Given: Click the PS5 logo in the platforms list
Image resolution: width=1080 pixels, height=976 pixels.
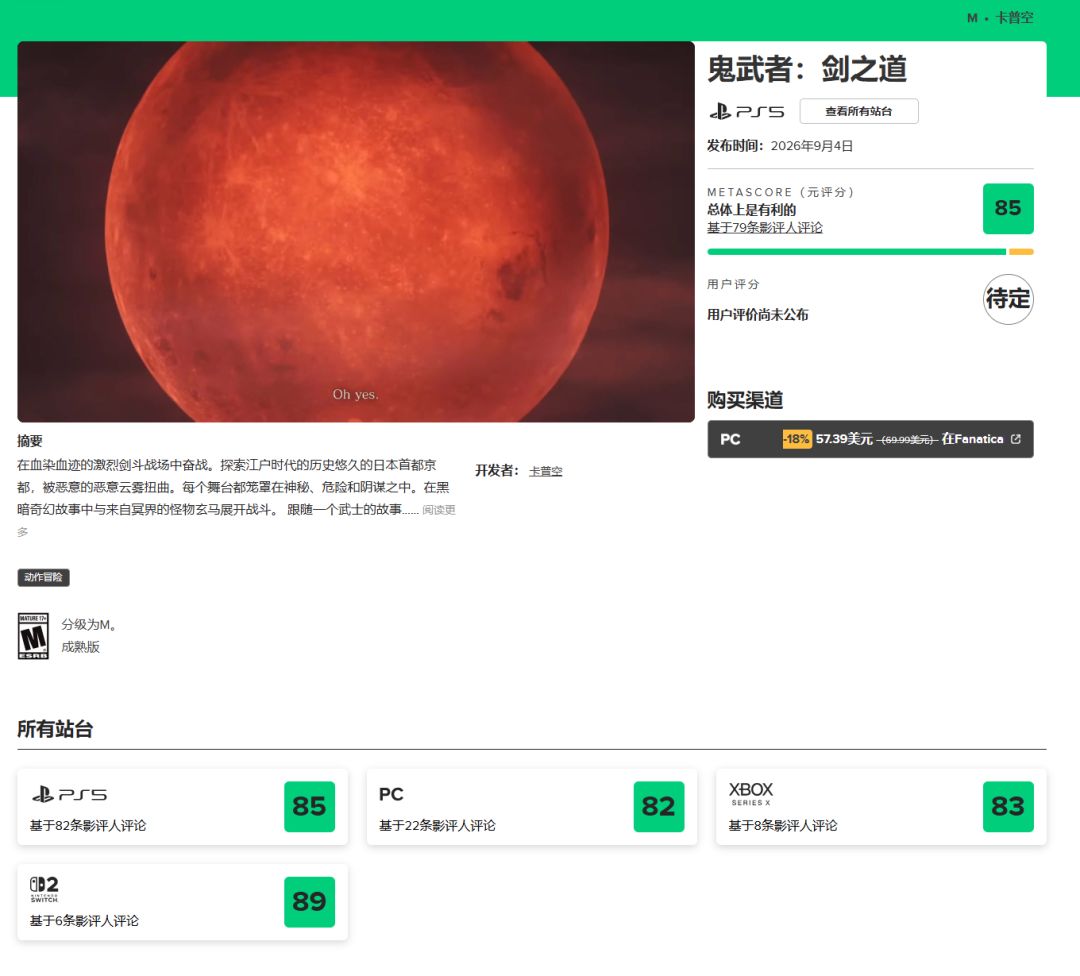Looking at the screenshot, I should coord(69,795).
